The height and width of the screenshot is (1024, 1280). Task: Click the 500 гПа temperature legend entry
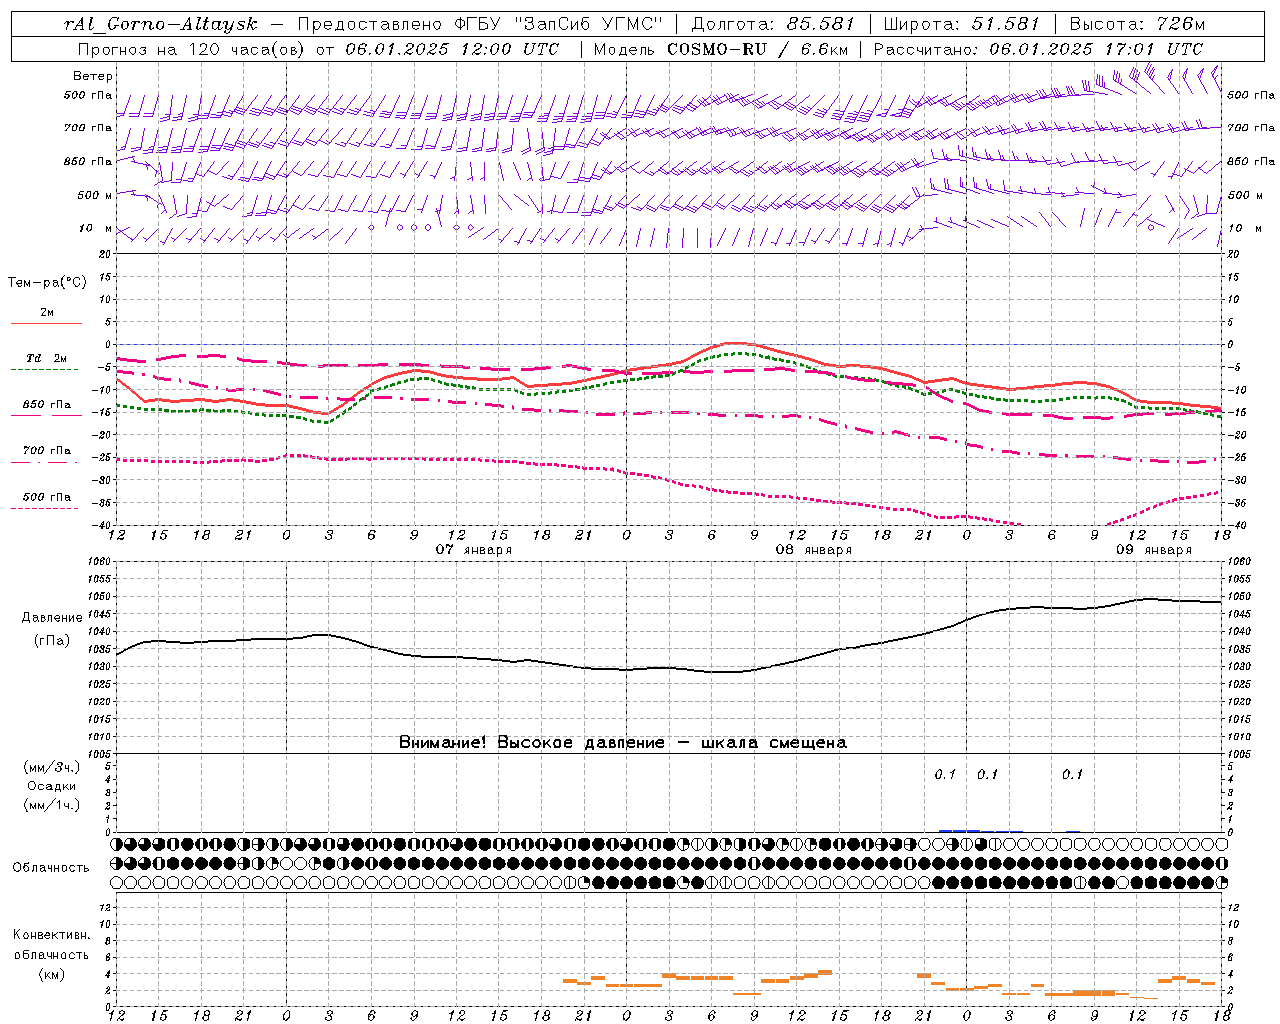[x=47, y=496]
